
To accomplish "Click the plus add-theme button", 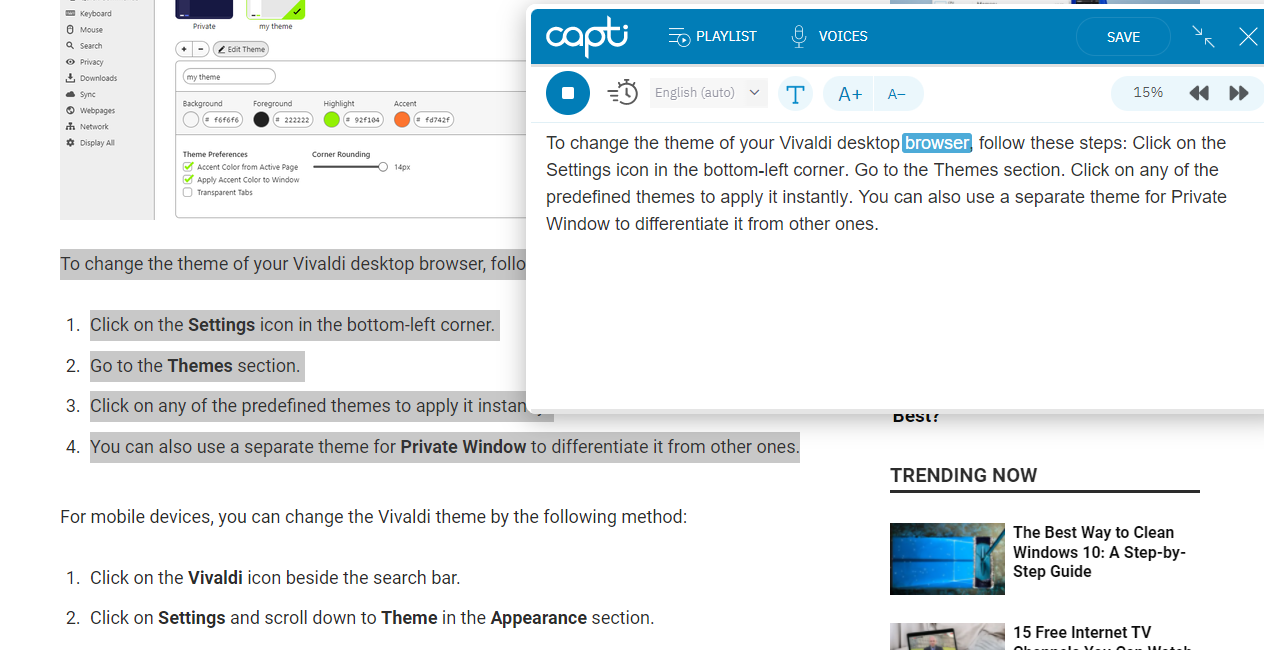I will 184,49.
